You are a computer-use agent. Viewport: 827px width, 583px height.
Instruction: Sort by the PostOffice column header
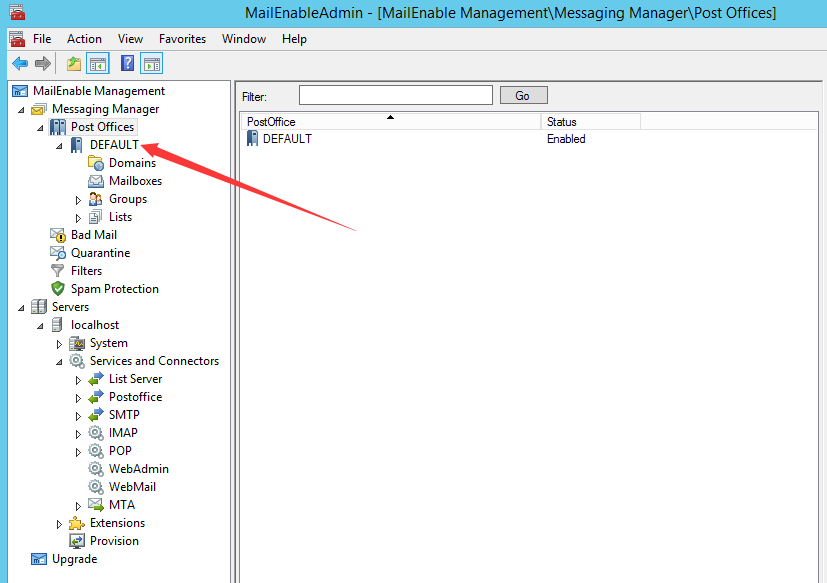pos(390,122)
